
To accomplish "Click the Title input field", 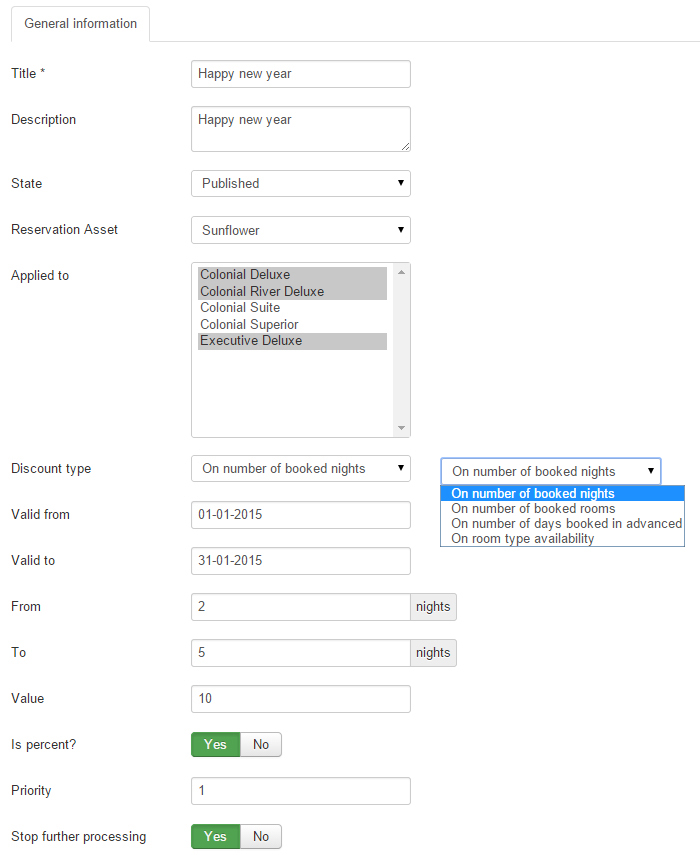I will click(300, 73).
